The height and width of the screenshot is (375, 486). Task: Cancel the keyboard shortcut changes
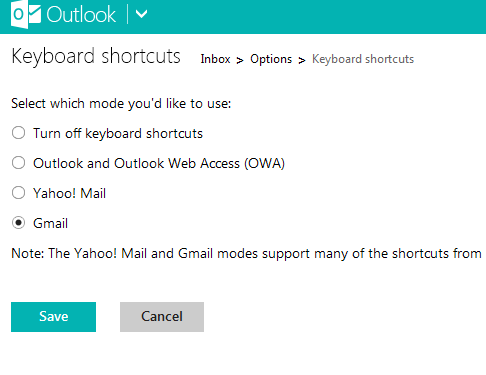click(x=162, y=317)
